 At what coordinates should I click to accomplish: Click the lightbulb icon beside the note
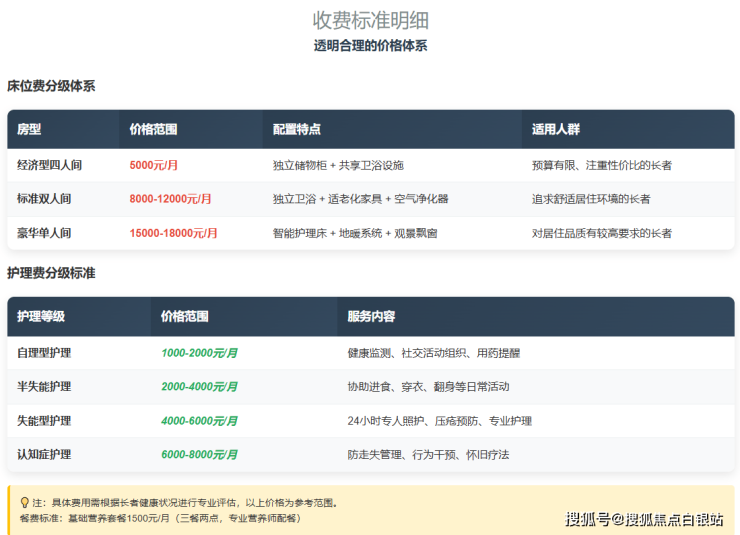click(24, 503)
